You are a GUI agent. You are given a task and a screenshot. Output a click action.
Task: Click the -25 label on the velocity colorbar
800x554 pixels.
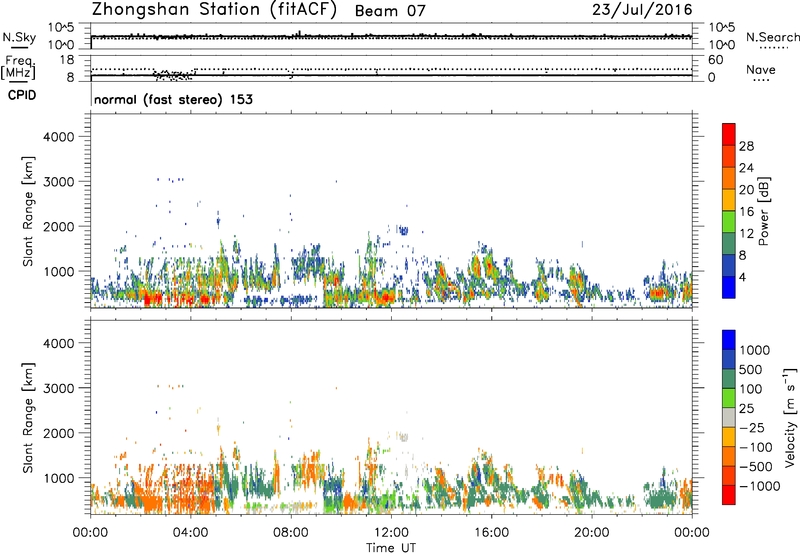tap(752, 427)
